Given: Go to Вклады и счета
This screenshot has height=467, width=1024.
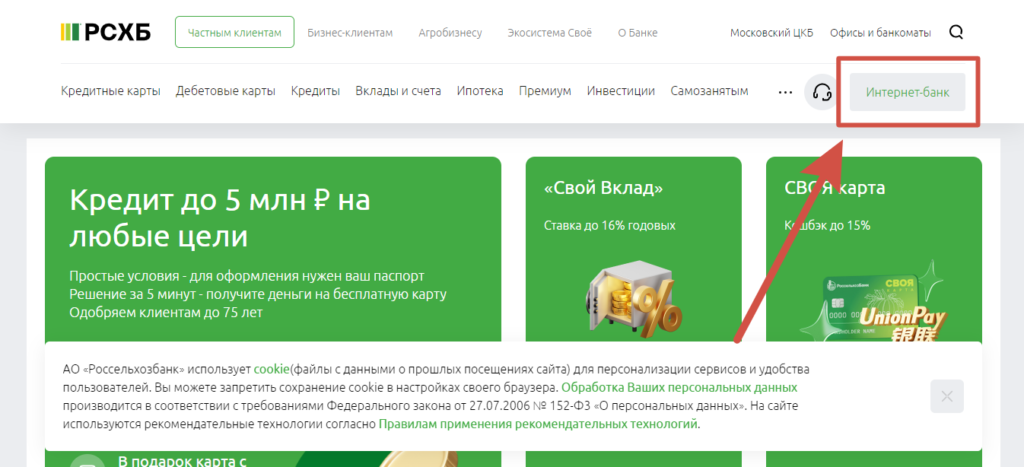Looking at the screenshot, I should click(398, 91).
